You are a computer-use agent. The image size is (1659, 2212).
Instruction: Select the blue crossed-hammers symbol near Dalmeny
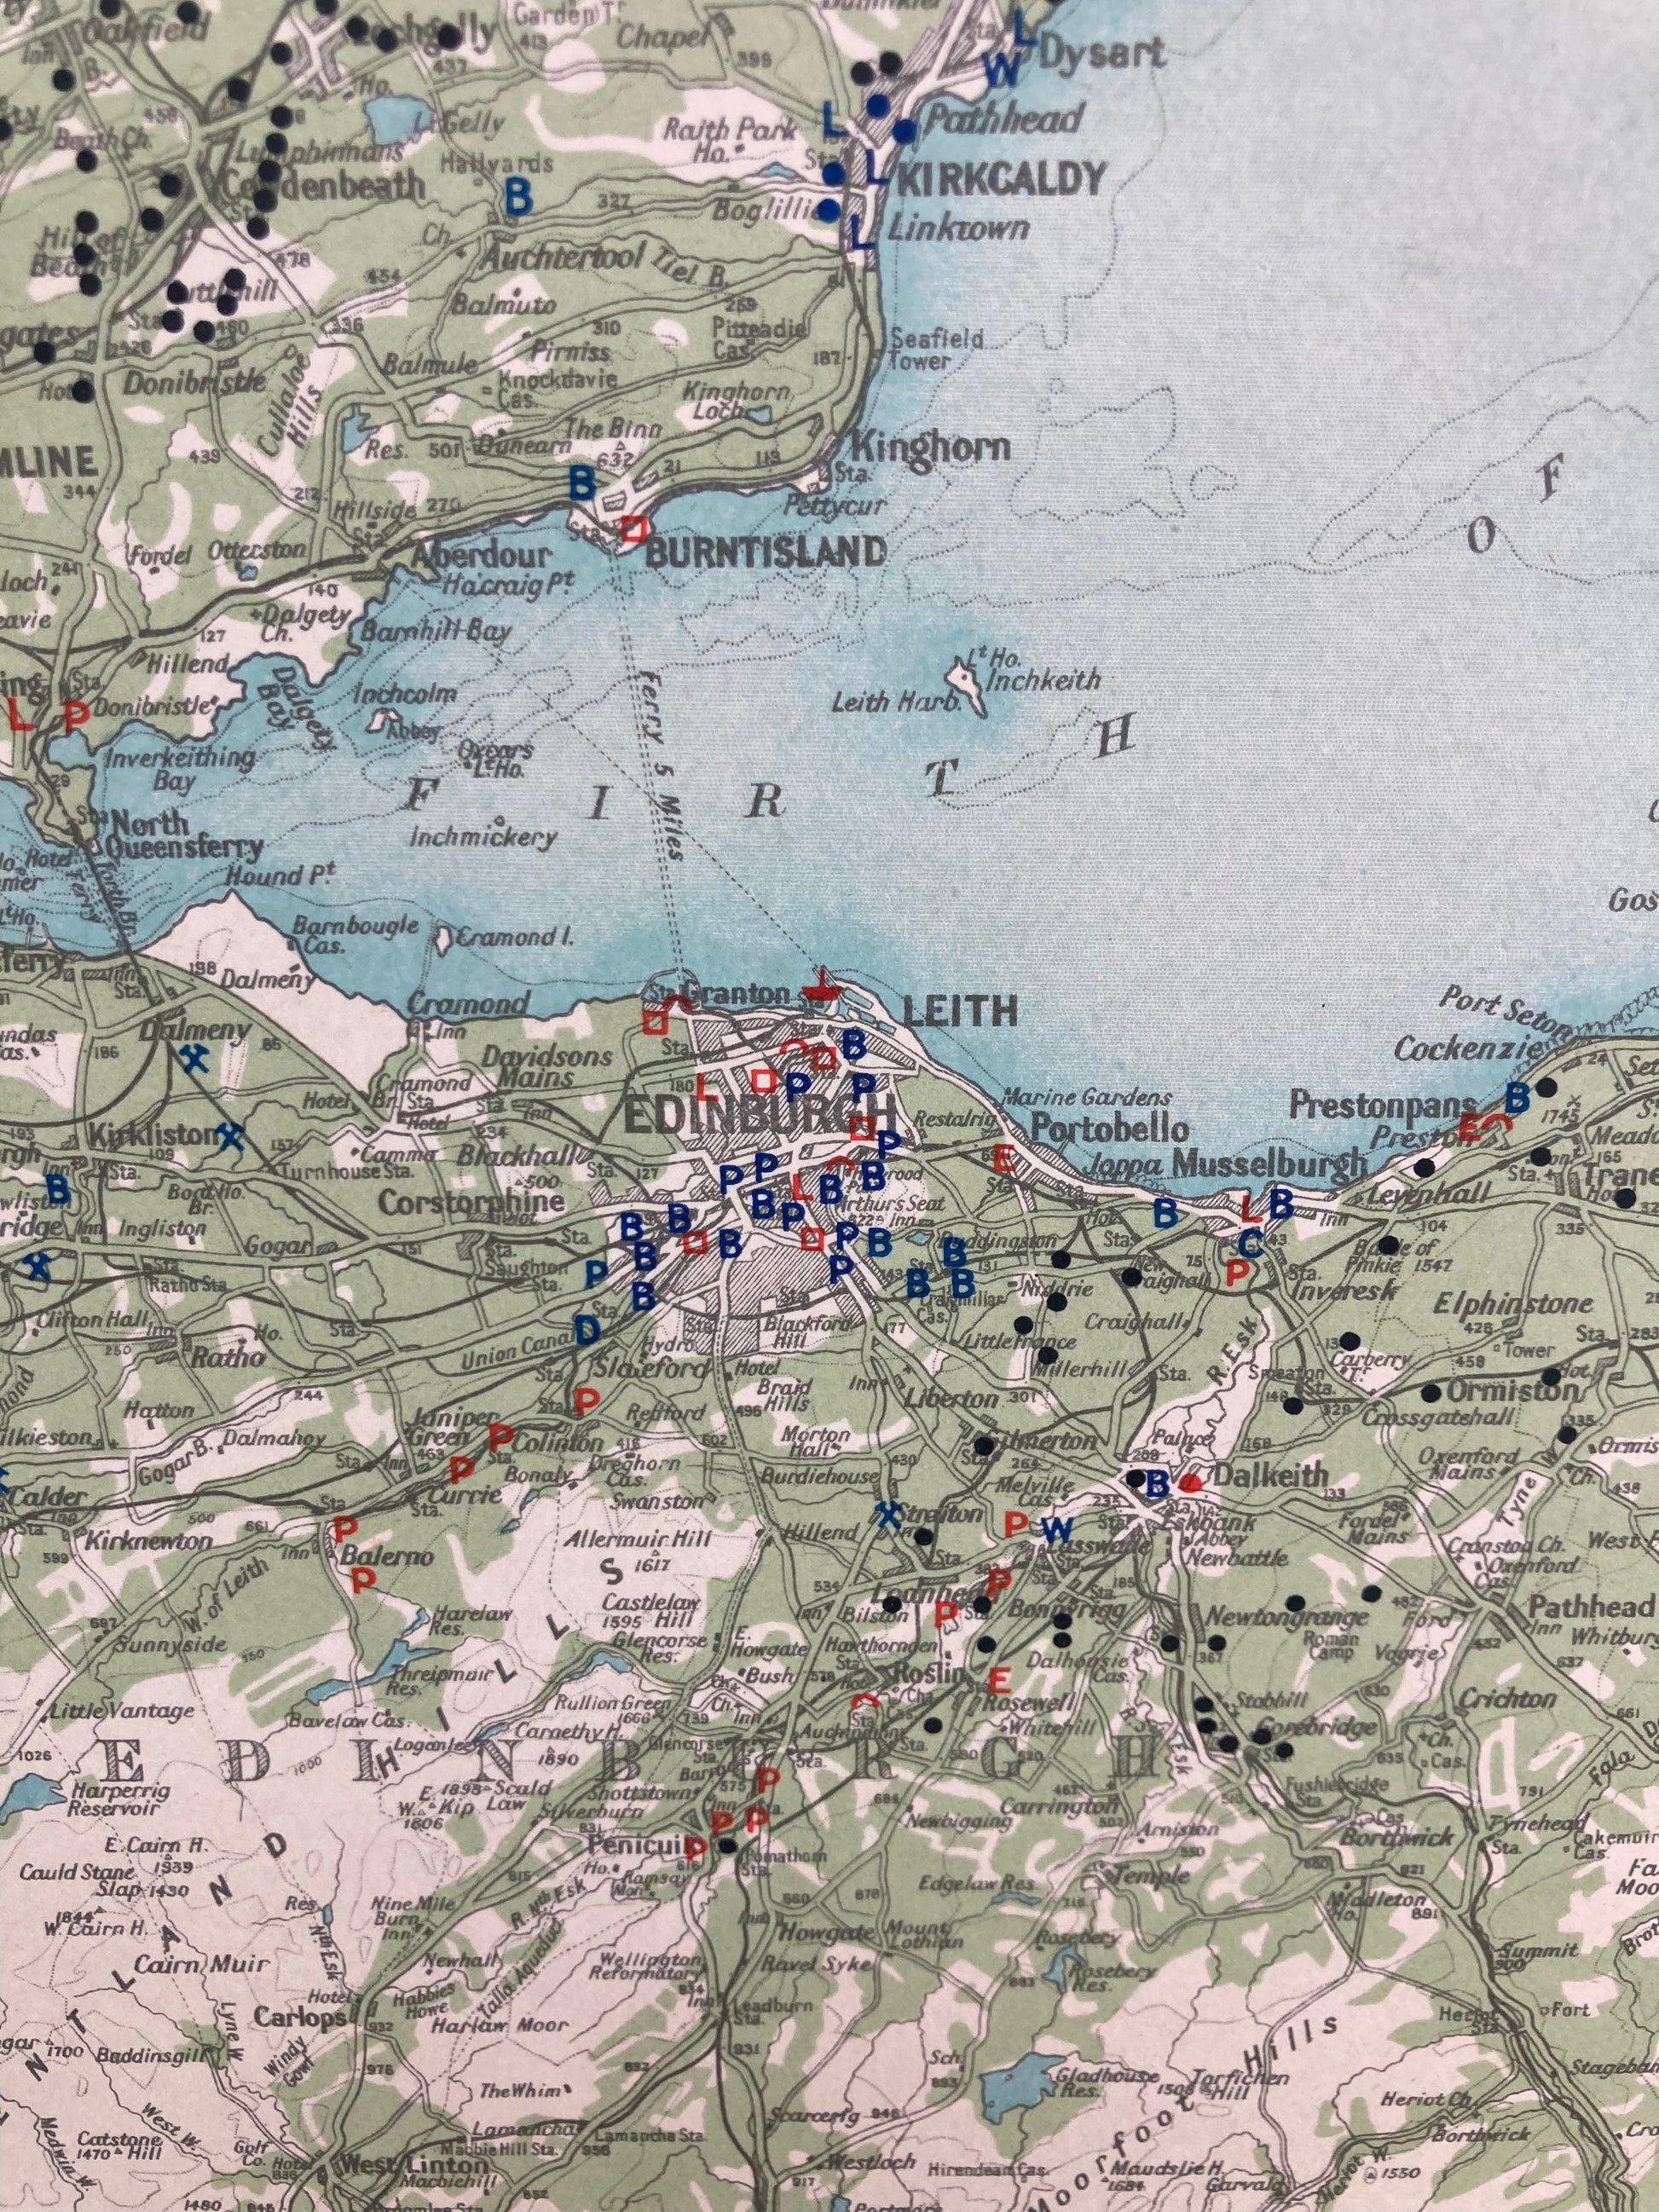(196, 1058)
